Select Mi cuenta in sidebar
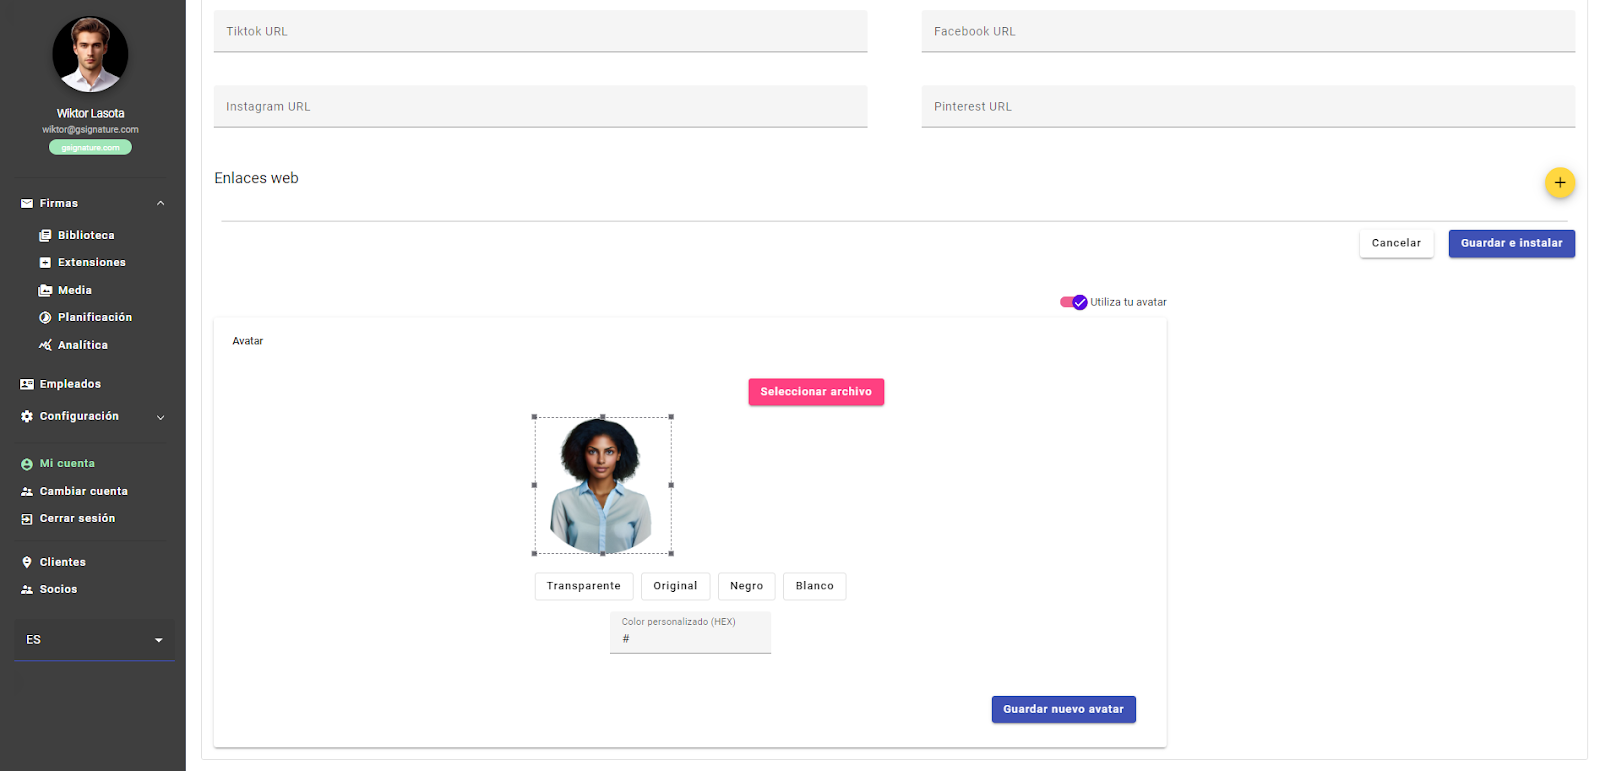The image size is (1600, 771). pos(67,464)
